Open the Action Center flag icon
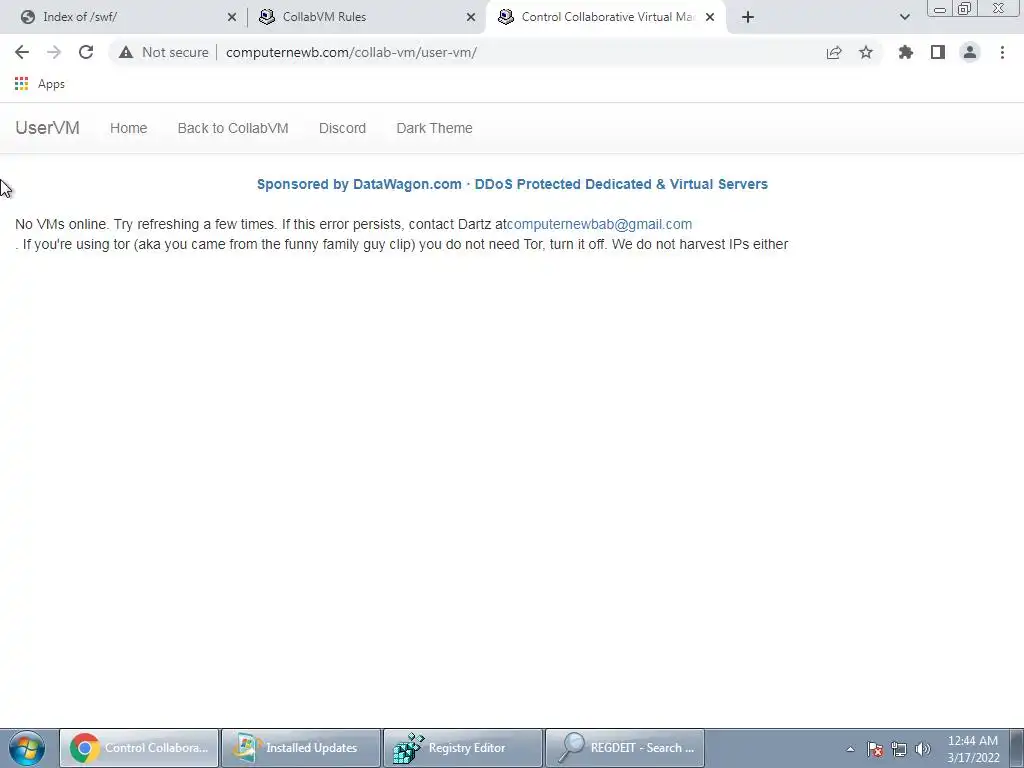The height and width of the screenshot is (768, 1024). pos(875,749)
